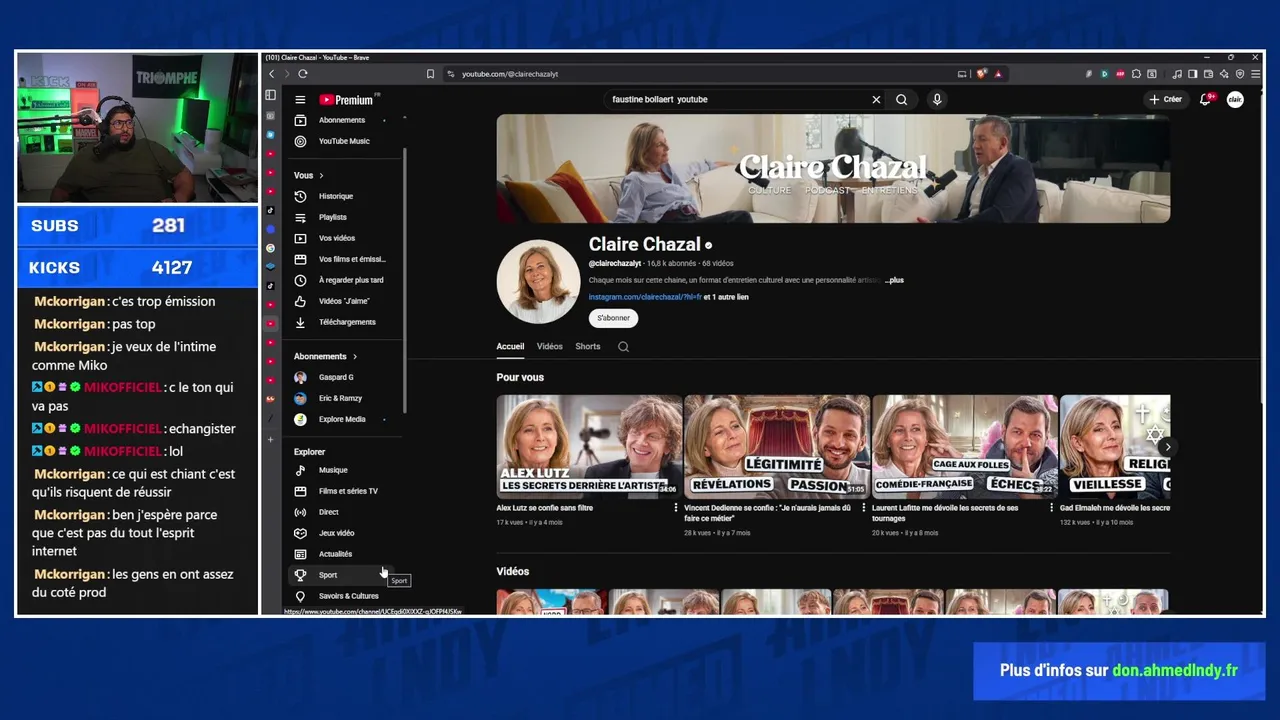1280x720 pixels.
Task: Click the sidebar vertical scrollbar
Action: coord(405,280)
